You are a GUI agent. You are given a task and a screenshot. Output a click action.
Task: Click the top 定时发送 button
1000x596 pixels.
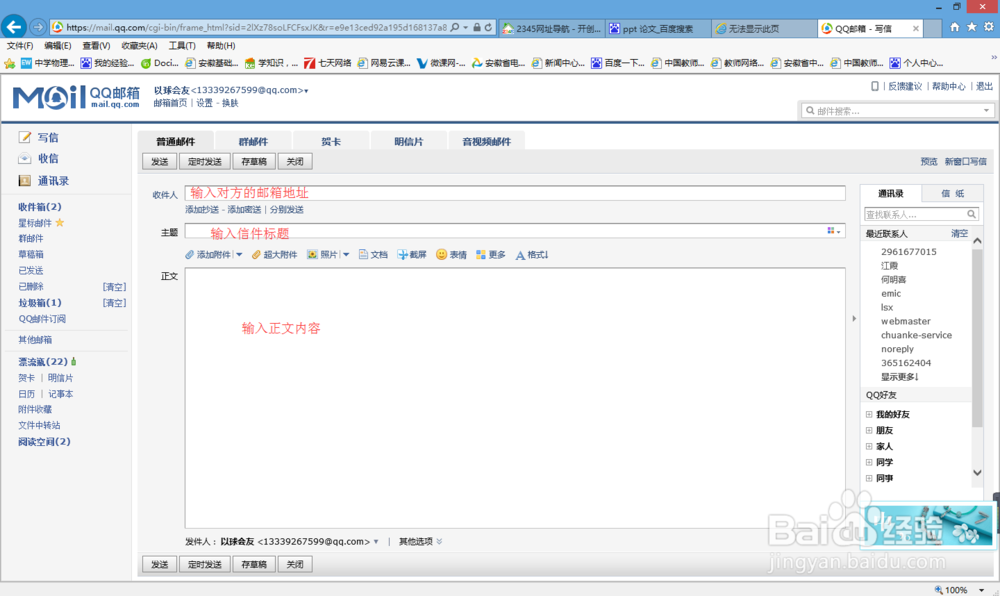tap(205, 161)
